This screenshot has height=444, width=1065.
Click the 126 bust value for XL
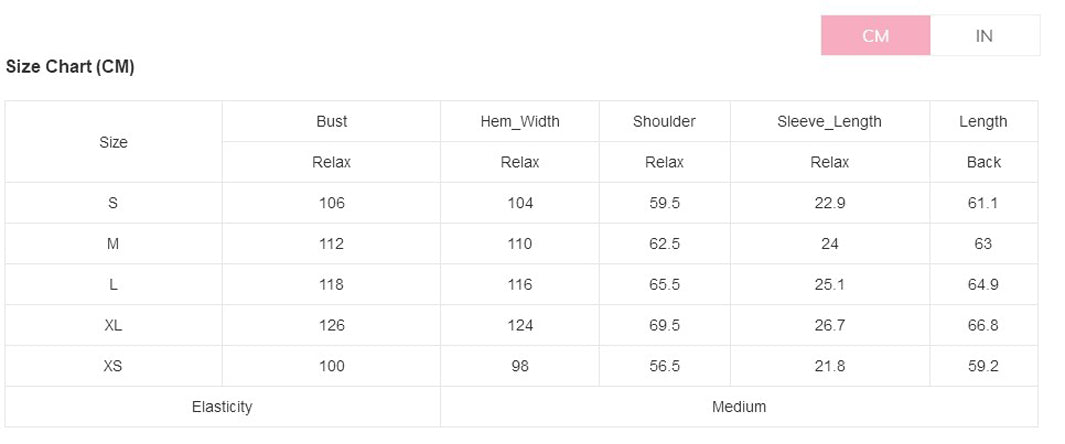tap(331, 326)
